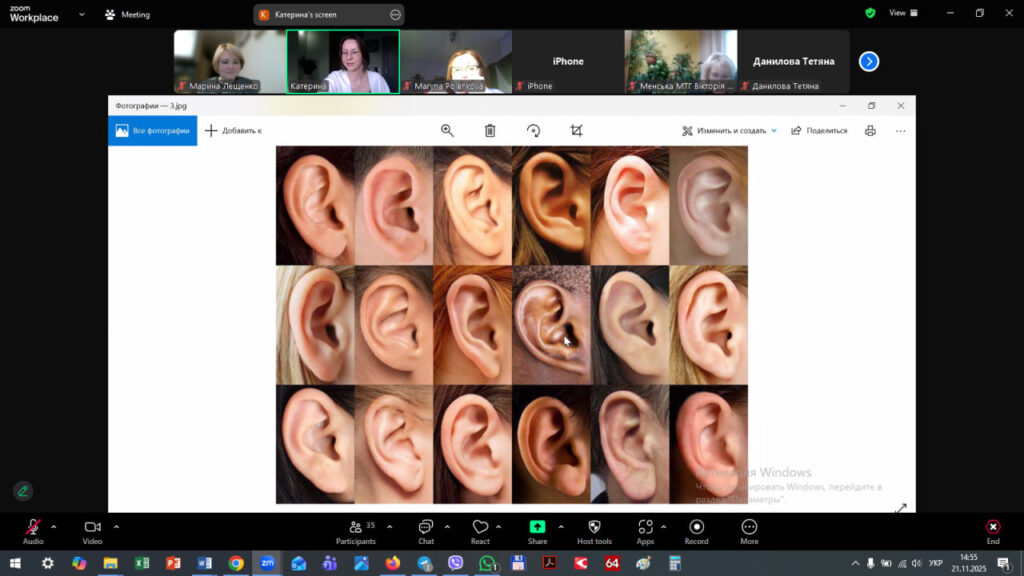
Task: Open the Изменить и создать menu
Action: [x=730, y=131]
